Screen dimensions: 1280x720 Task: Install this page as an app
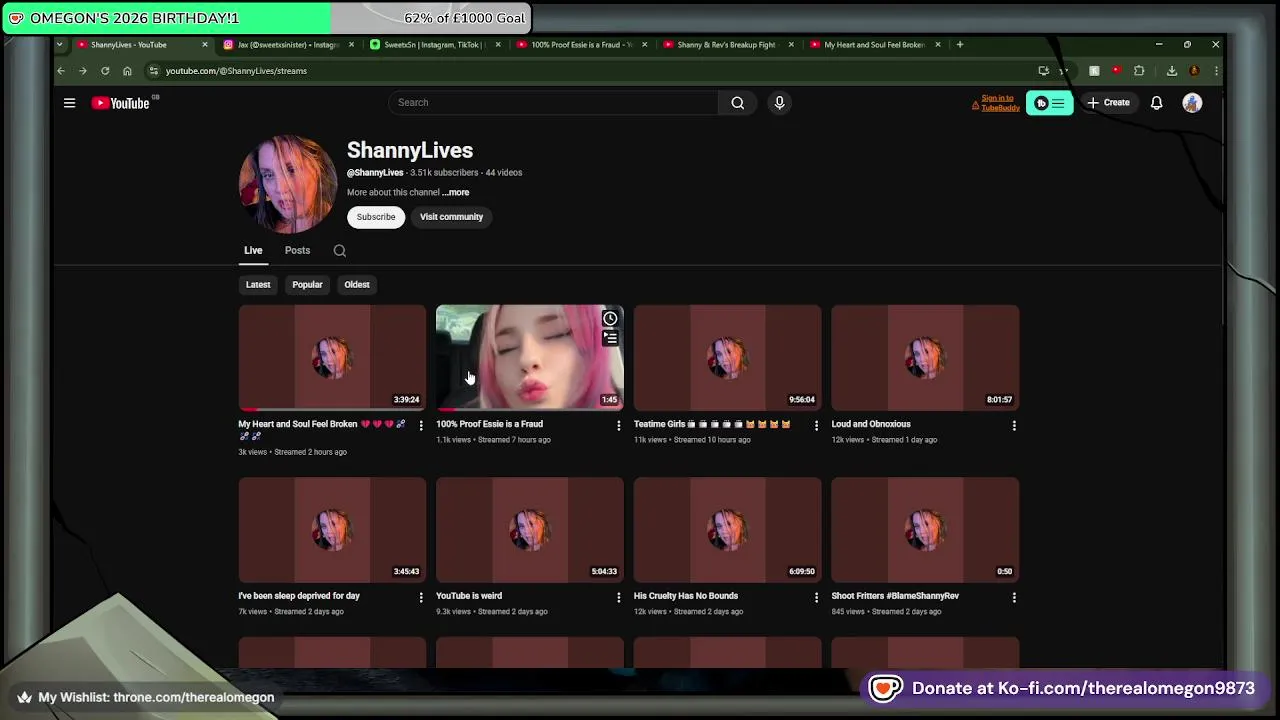(1043, 71)
